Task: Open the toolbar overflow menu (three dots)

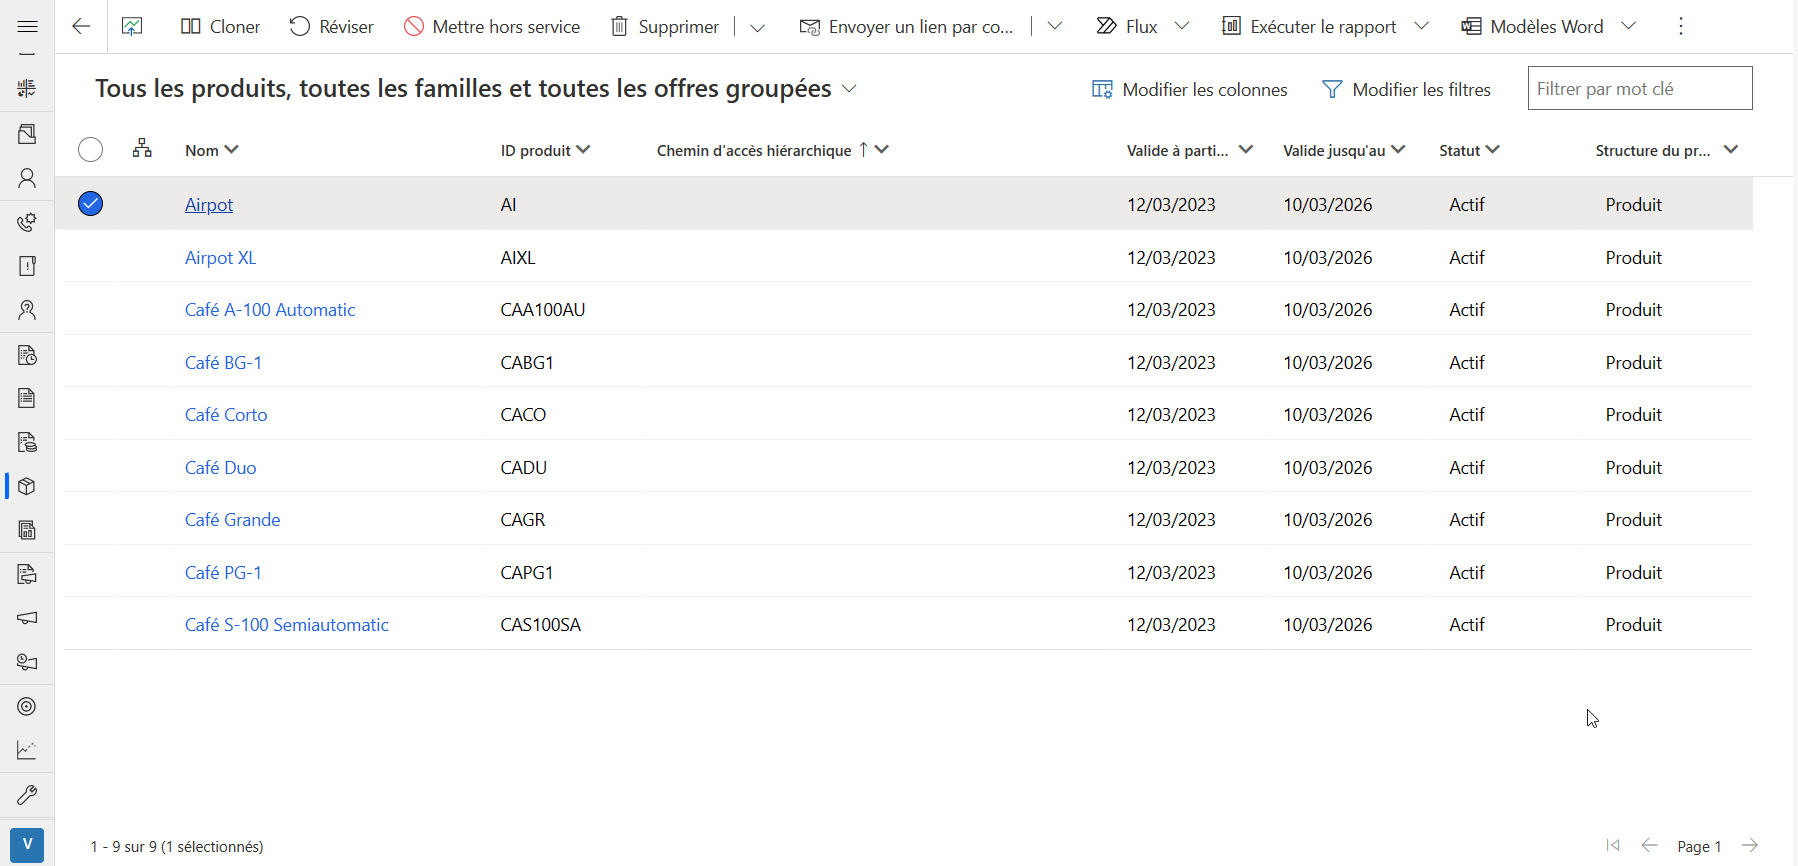Action: [x=1681, y=27]
